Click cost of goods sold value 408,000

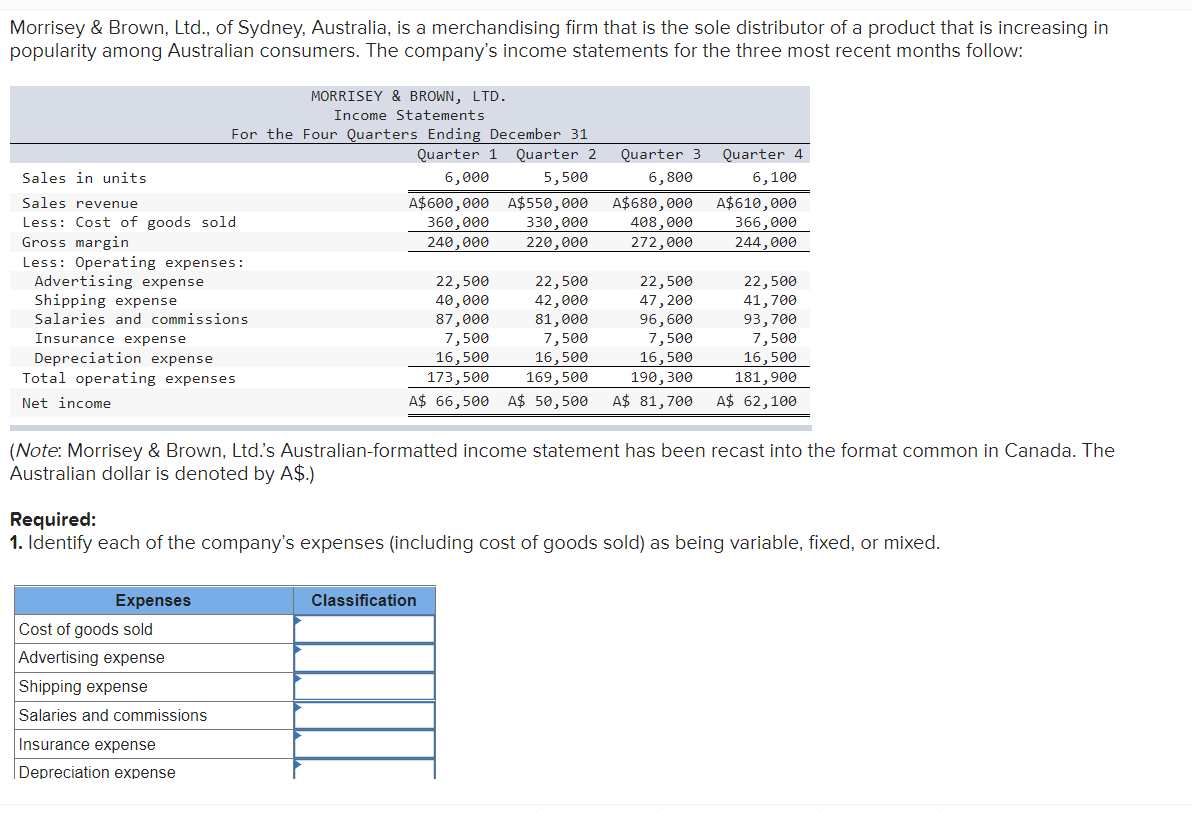click(x=661, y=222)
